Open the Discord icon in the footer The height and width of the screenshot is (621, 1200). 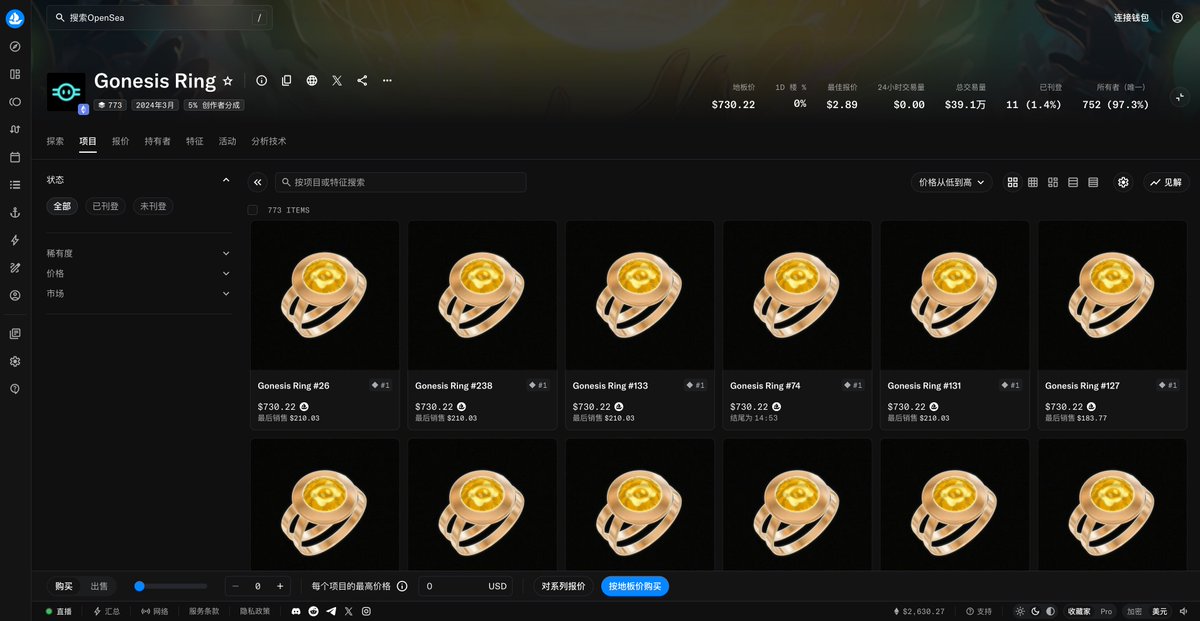[296, 611]
